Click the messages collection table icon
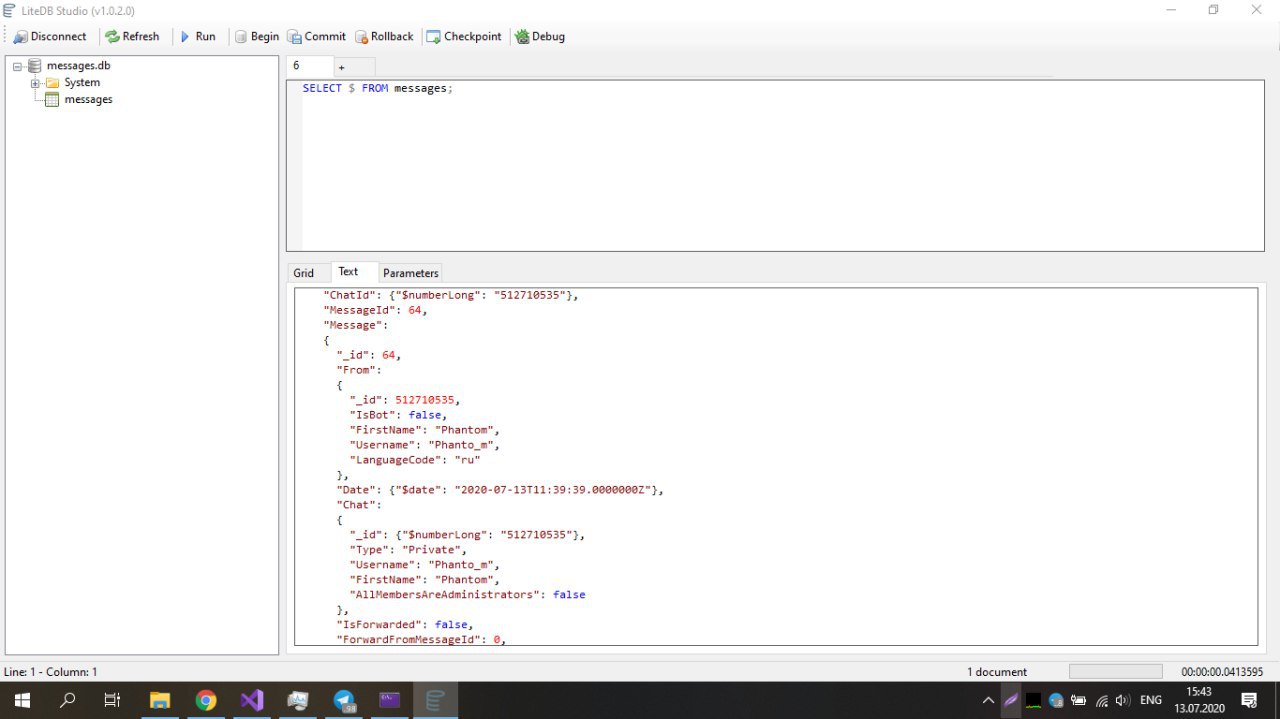 (x=52, y=99)
